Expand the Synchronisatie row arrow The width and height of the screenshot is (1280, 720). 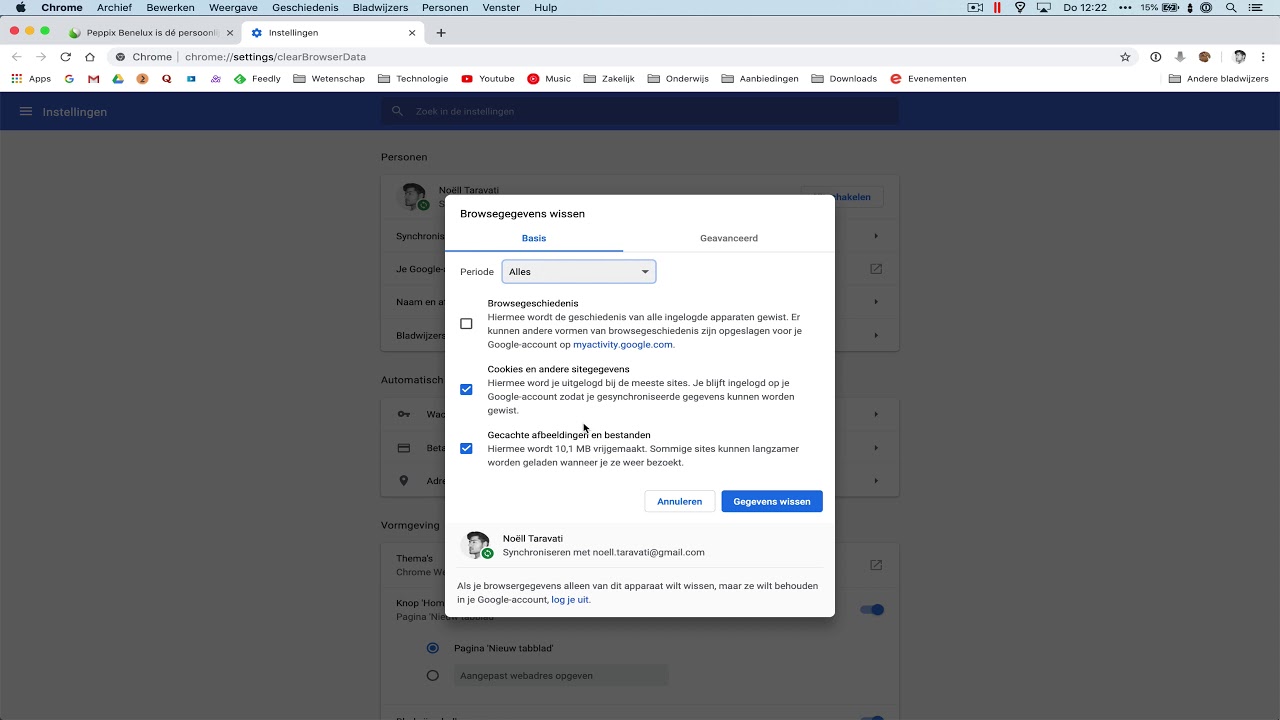tap(876, 237)
